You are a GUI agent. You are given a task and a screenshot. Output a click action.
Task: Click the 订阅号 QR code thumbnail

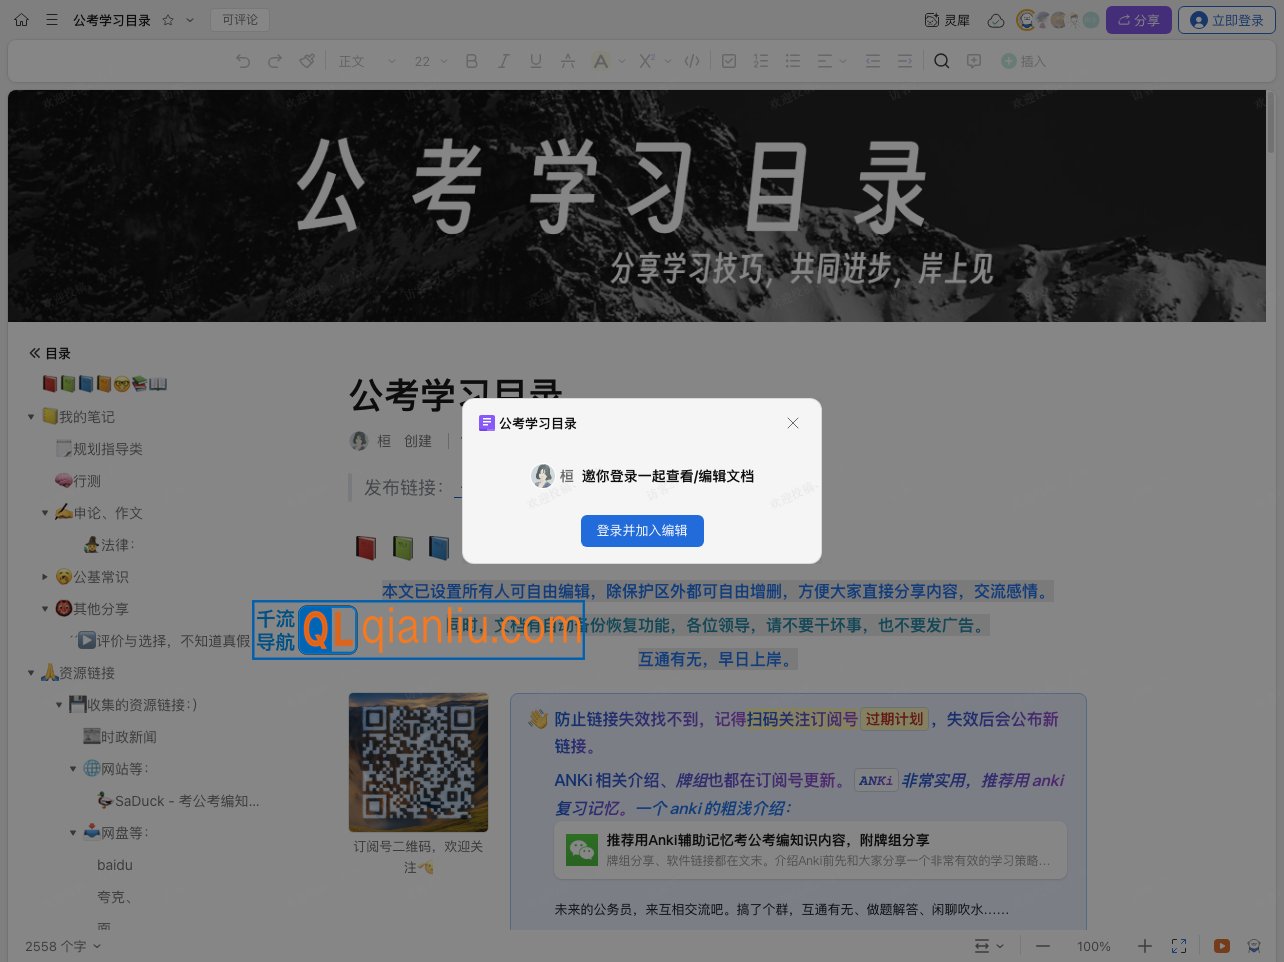point(418,762)
